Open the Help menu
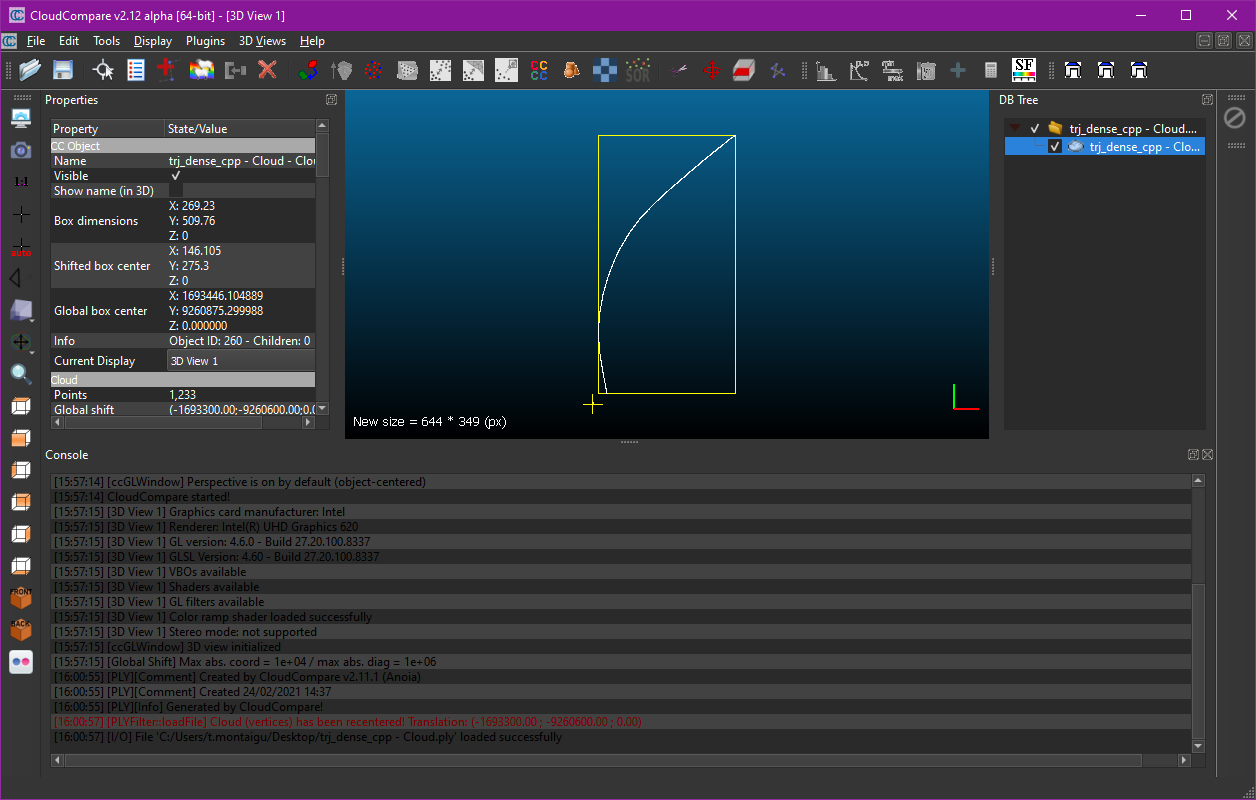The image size is (1256, 800). point(312,41)
